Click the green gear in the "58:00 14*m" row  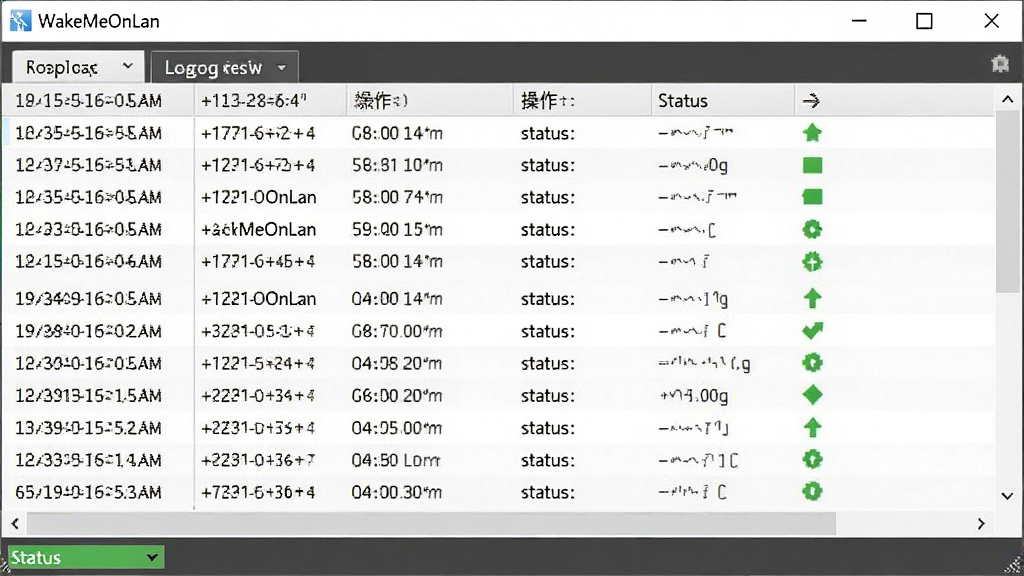click(812, 262)
